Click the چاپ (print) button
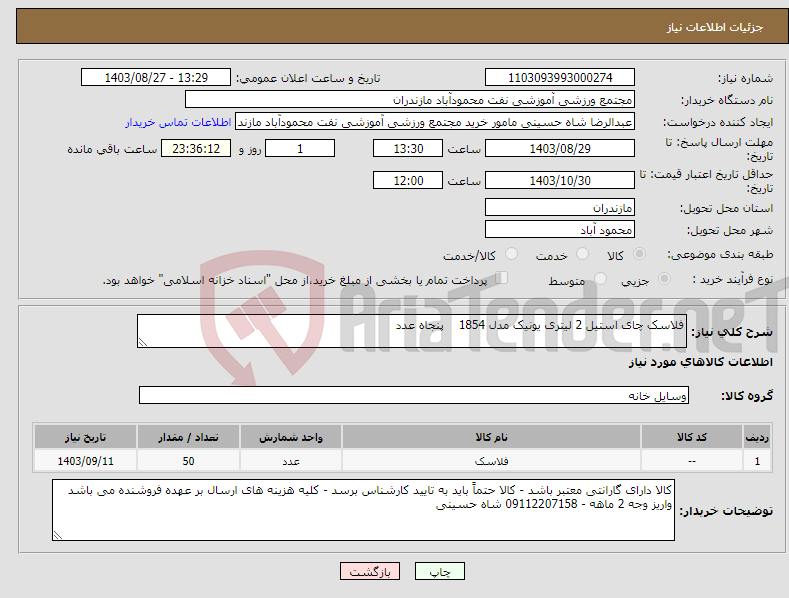This screenshot has width=789, height=598. [x=439, y=571]
